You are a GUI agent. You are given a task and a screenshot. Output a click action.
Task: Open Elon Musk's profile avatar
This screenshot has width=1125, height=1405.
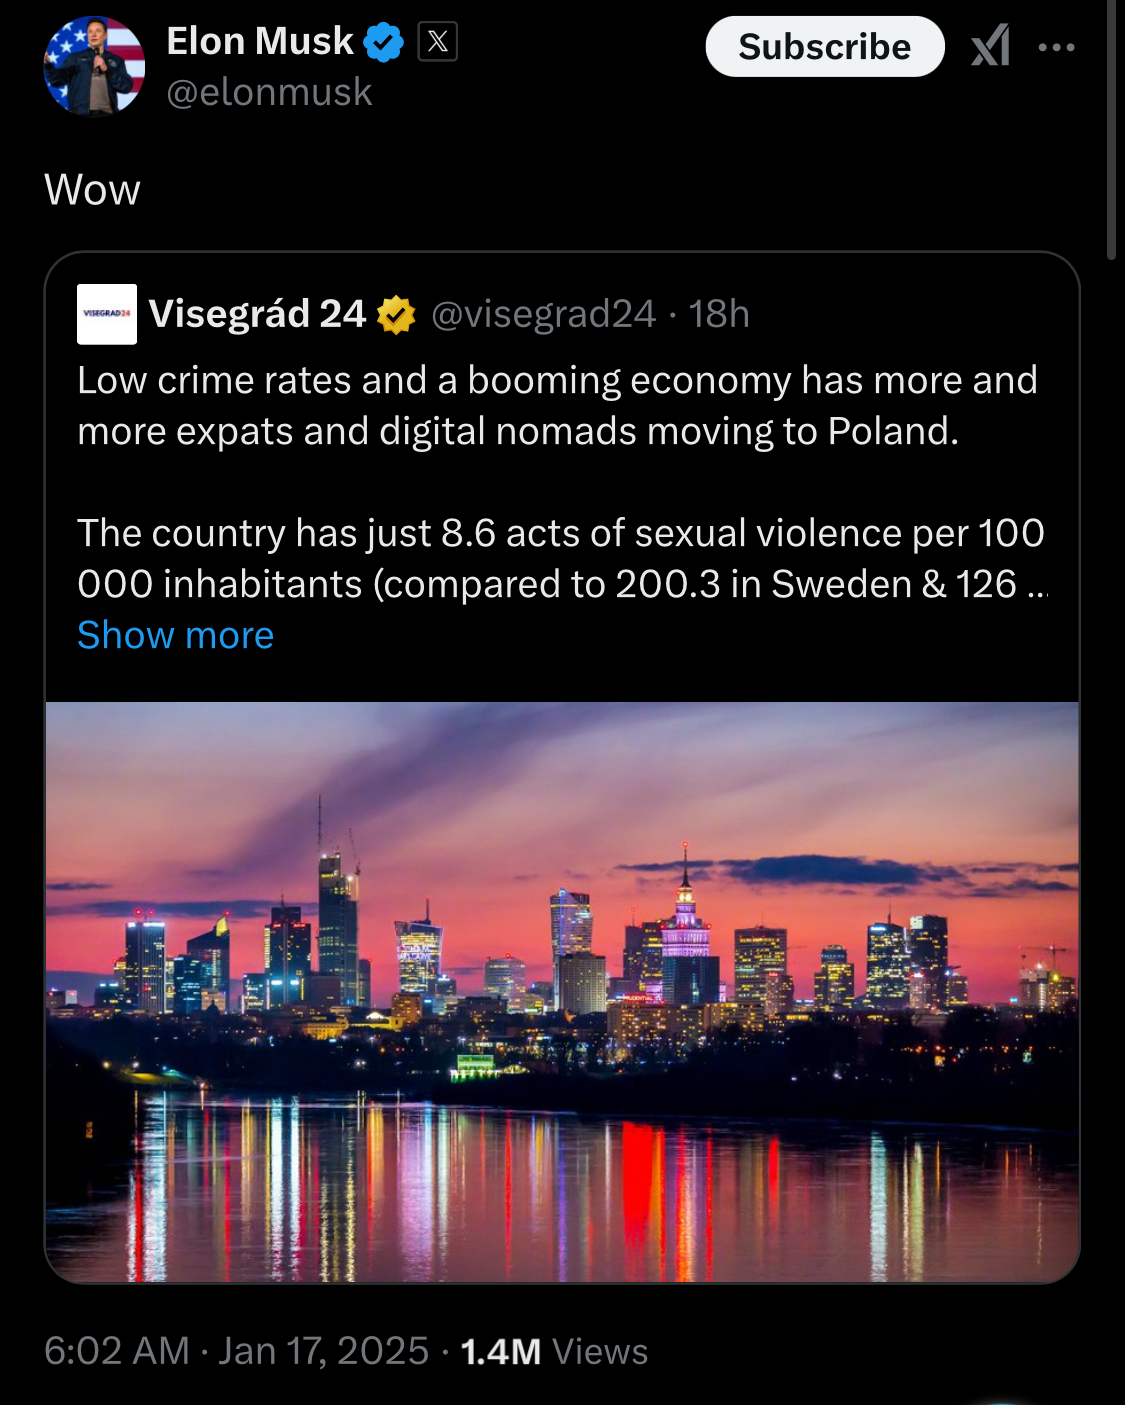coord(94,66)
